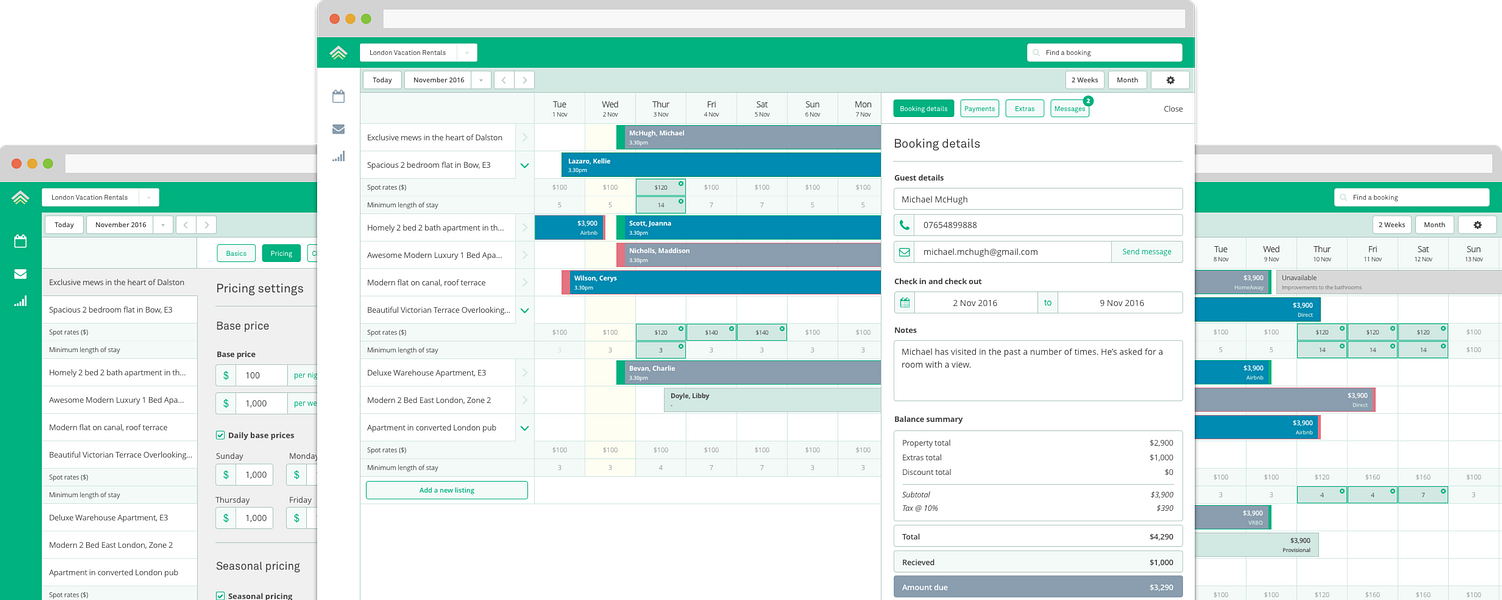Switch to 2 Weeks view in front window
1502x600 pixels.
pos(1085,80)
